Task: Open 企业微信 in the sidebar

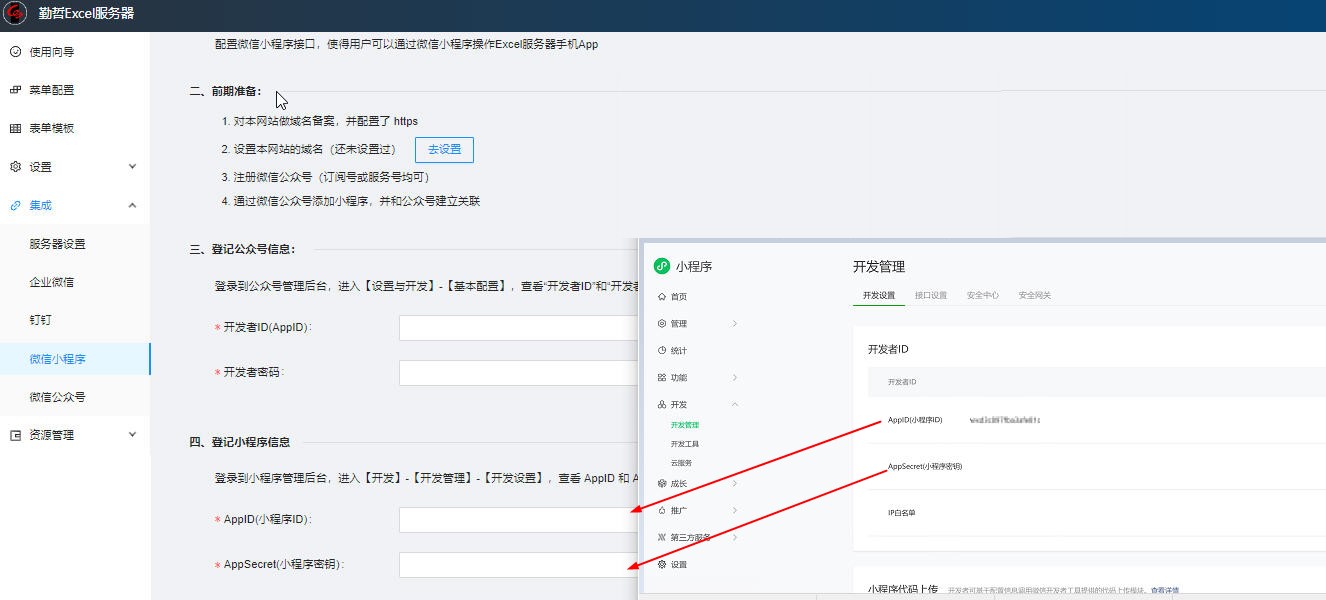Action: tap(51, 282)
